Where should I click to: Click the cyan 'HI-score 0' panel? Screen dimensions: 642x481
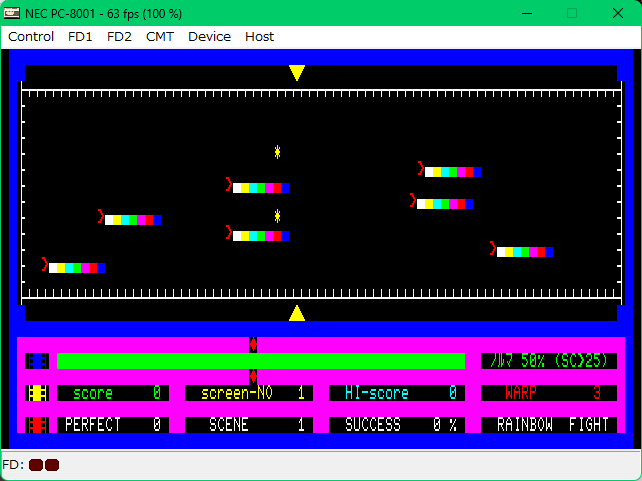click(x=397, y=393)
